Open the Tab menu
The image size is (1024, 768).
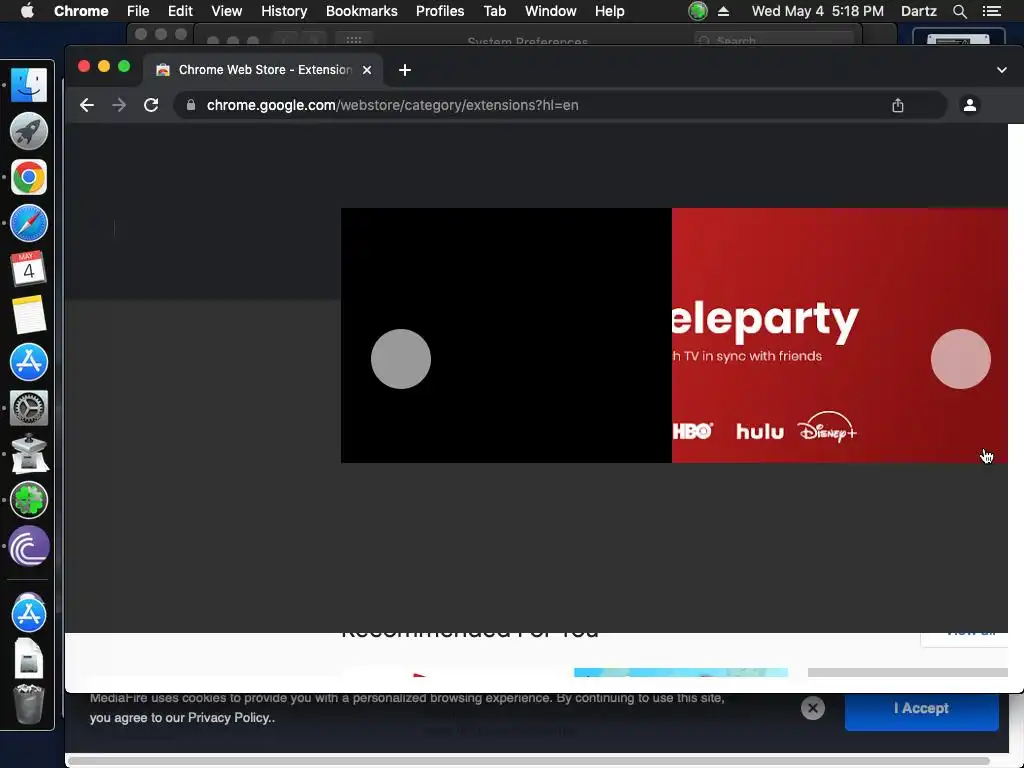tap(494, 11)
